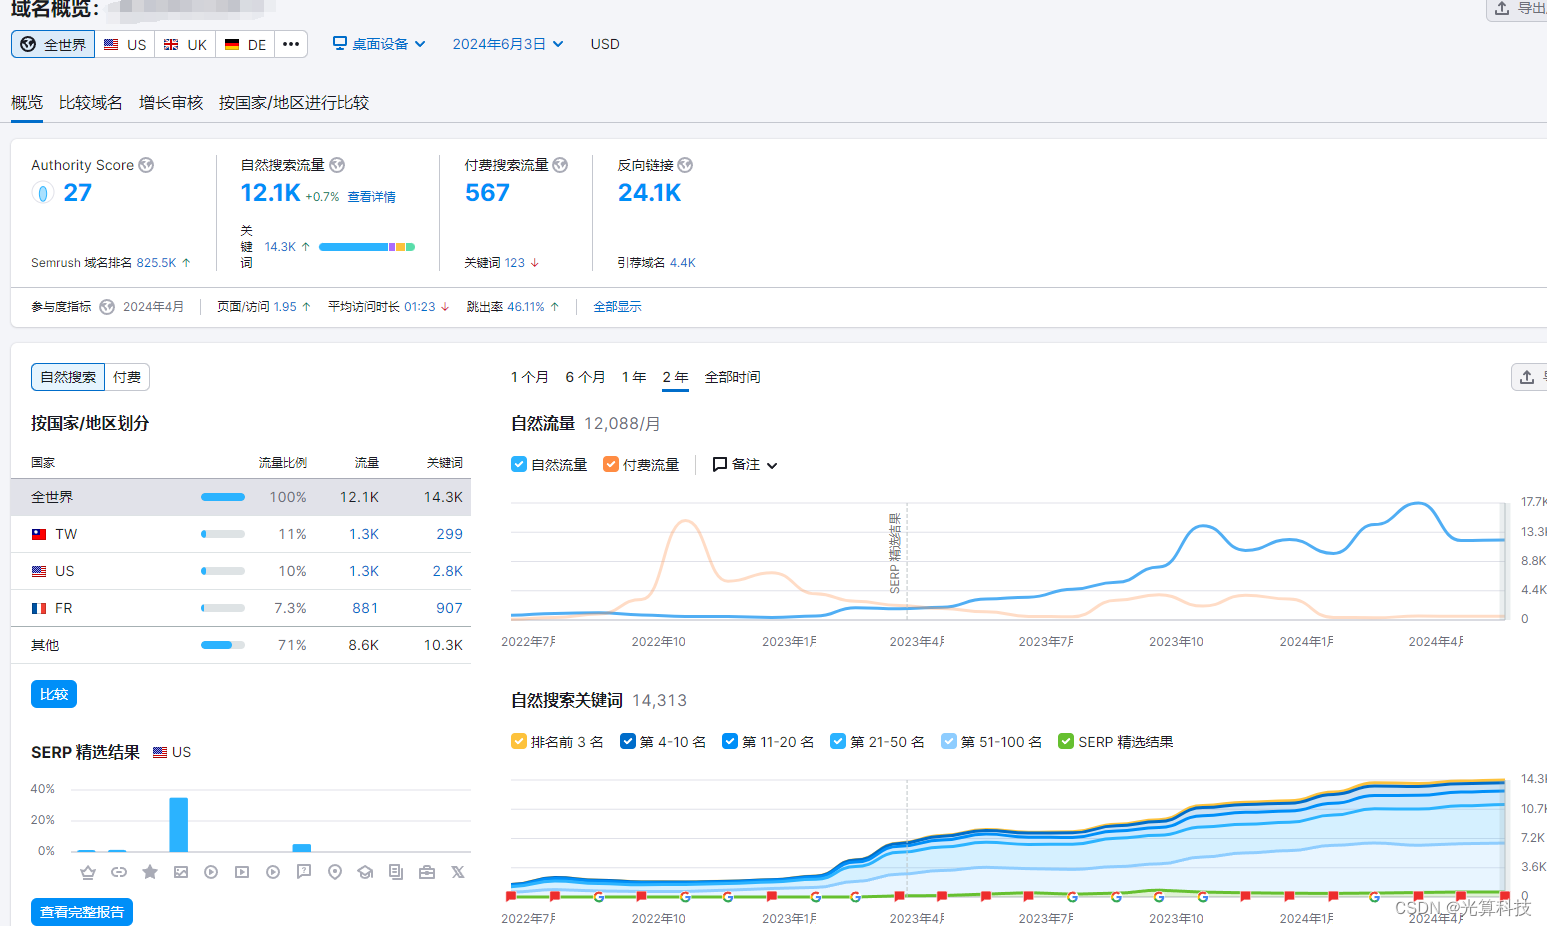
Task: Open the three-dots more countries menu
Action: pos(291,45)
